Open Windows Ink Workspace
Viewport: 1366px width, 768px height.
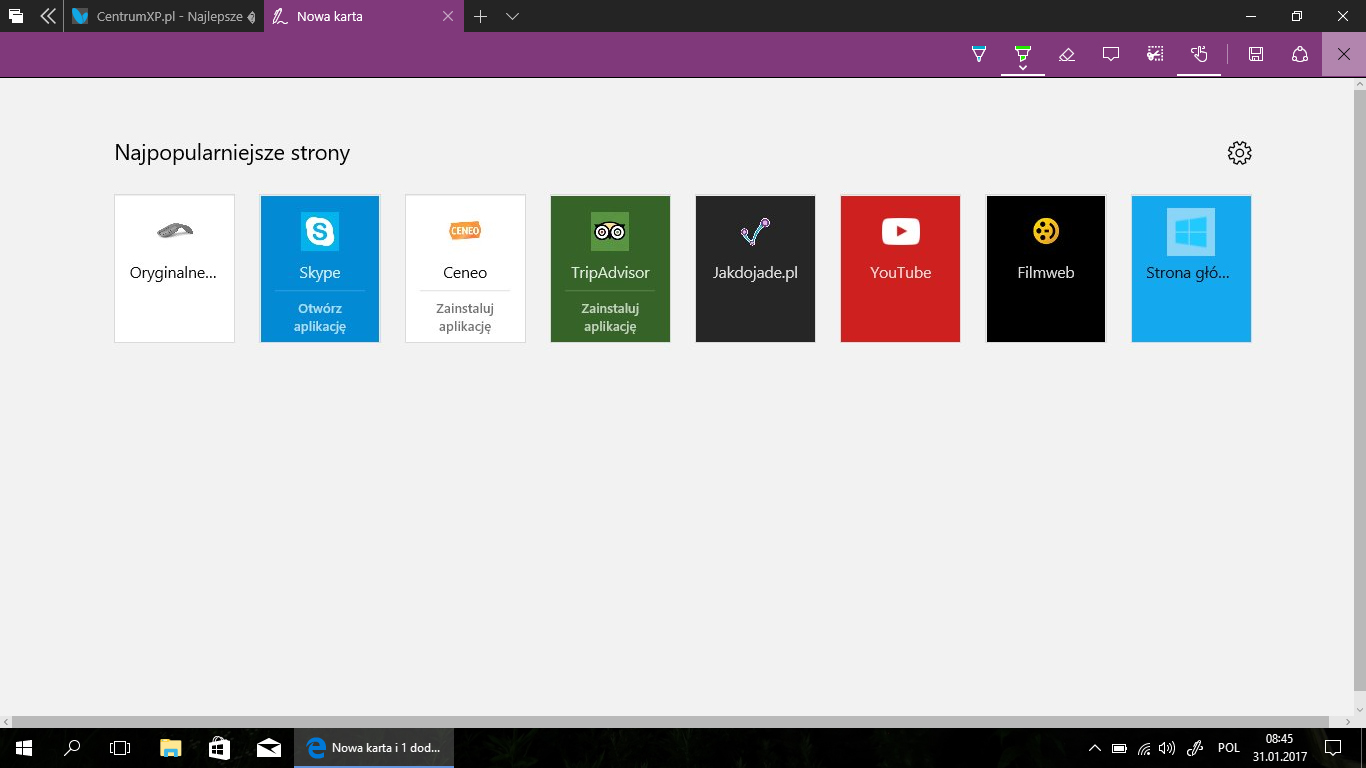[1194, 748]
